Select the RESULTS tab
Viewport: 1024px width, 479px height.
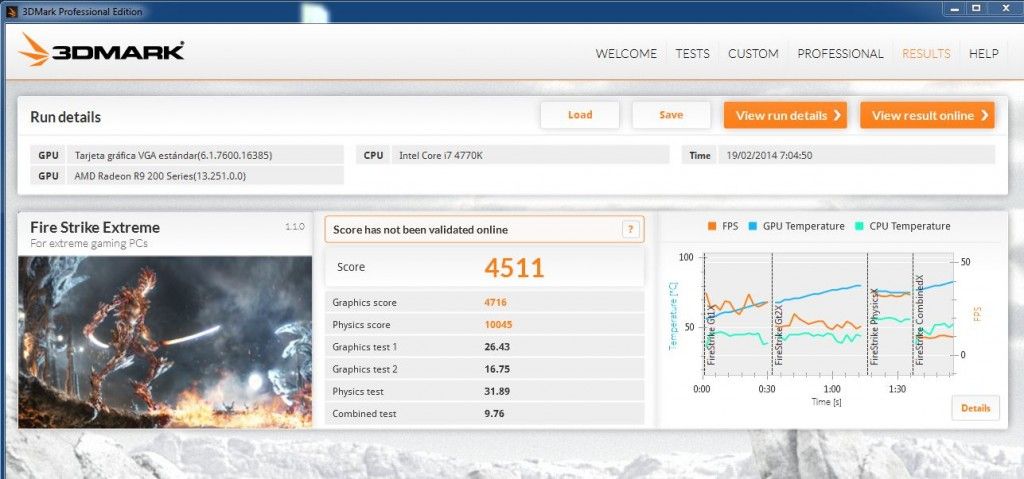pyautogui.click(x=926, y=54)
